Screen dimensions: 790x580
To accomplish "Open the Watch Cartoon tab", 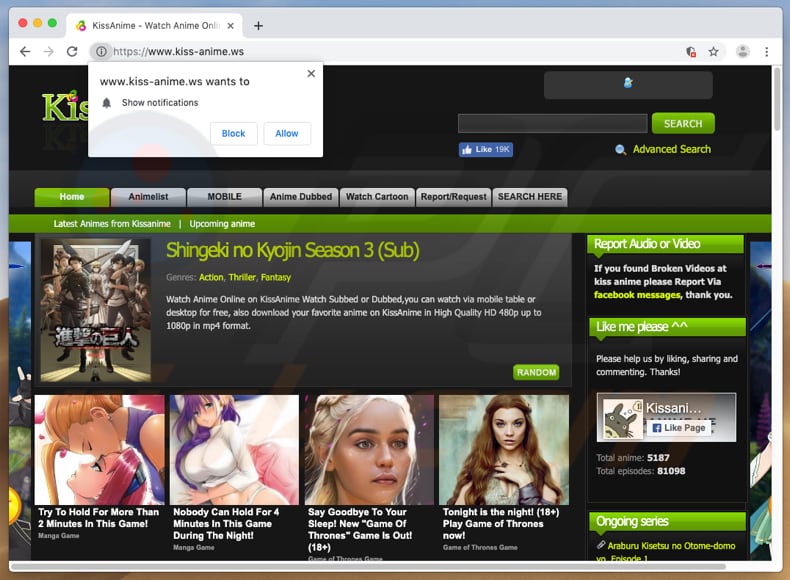I will (377, 197).
